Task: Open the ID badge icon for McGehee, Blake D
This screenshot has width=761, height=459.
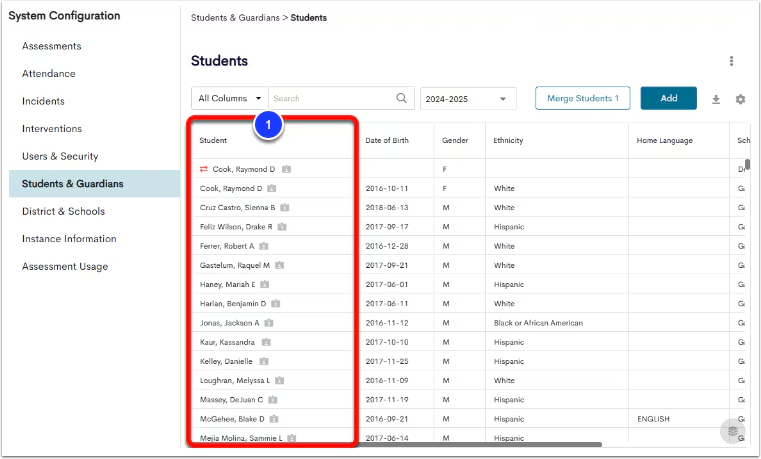Action: click(274, 419)
